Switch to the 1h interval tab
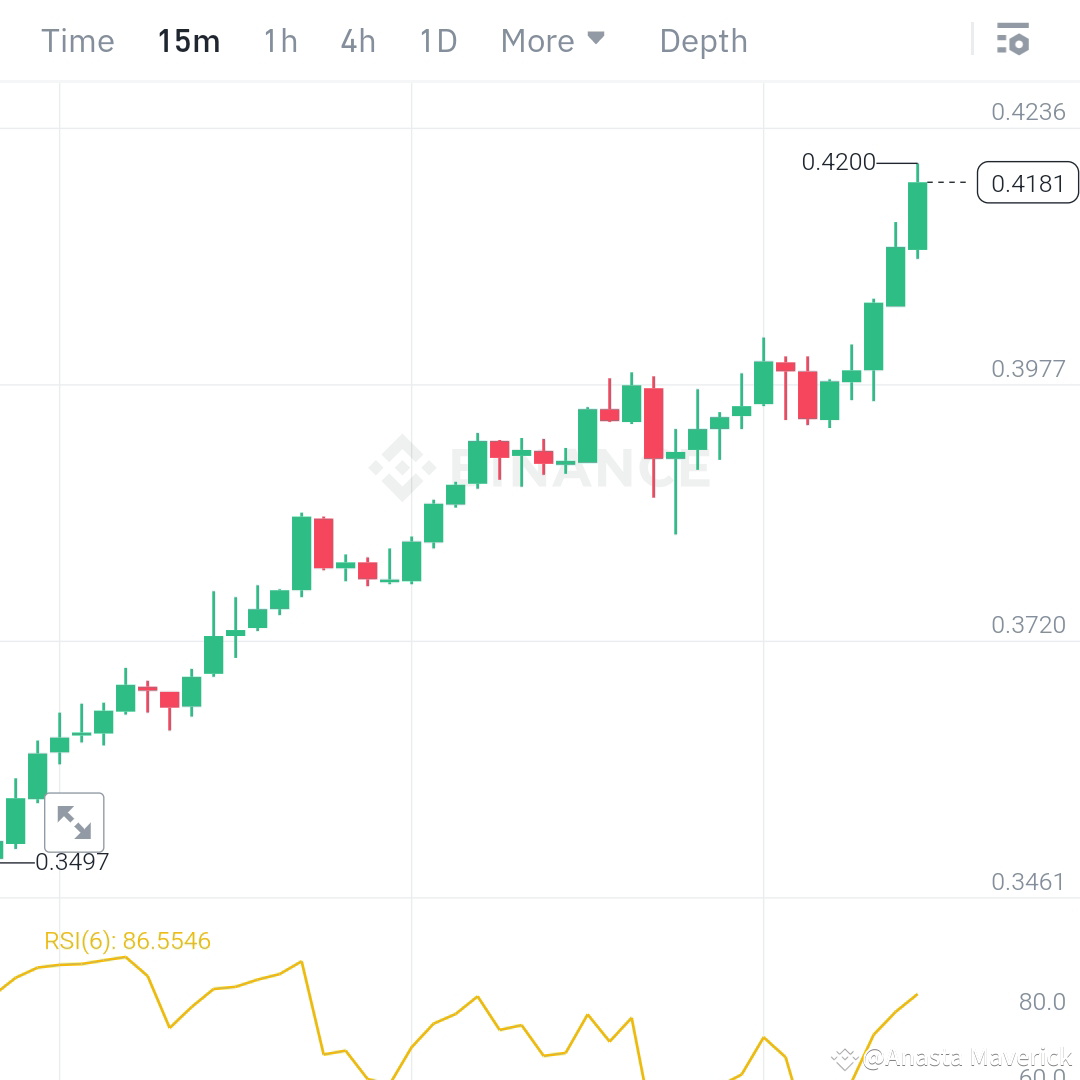This screenshot has height=1080, width=1080. (x=280, y=41)
